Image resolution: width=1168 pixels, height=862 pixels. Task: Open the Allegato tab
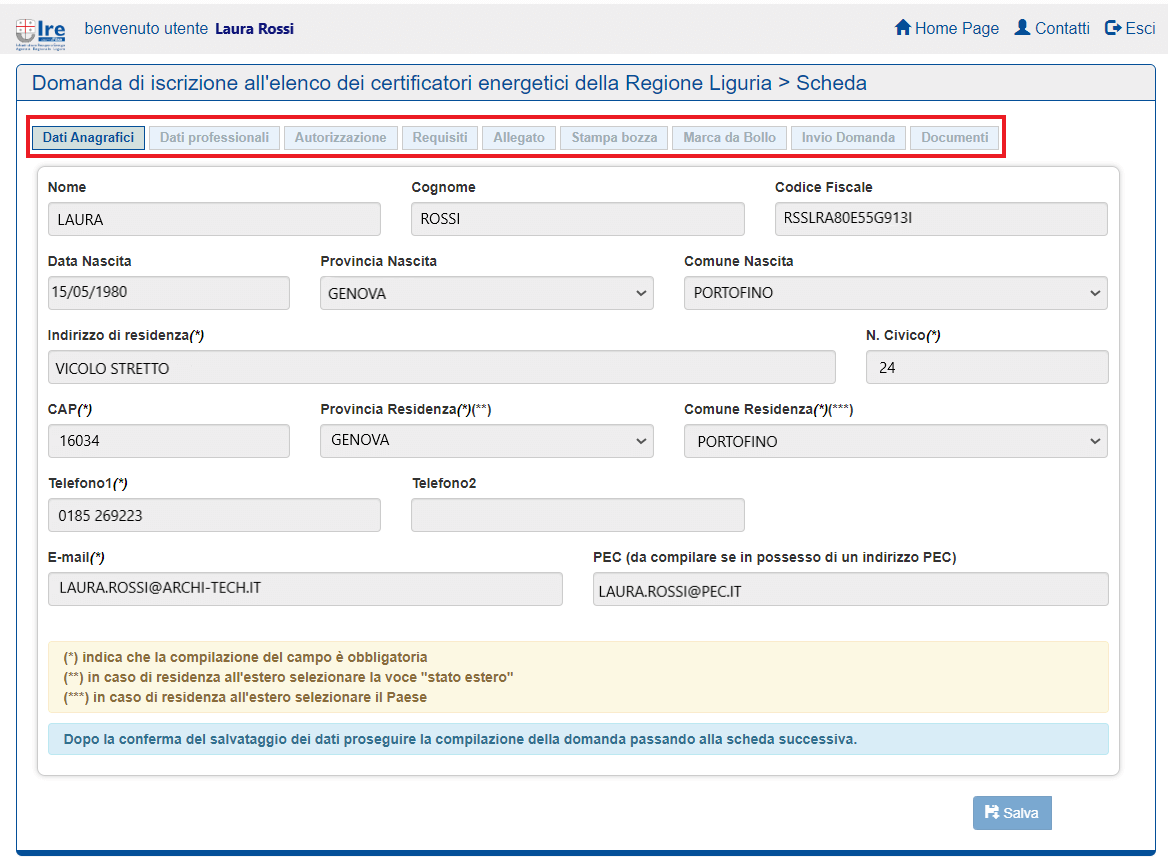point(518,137)
